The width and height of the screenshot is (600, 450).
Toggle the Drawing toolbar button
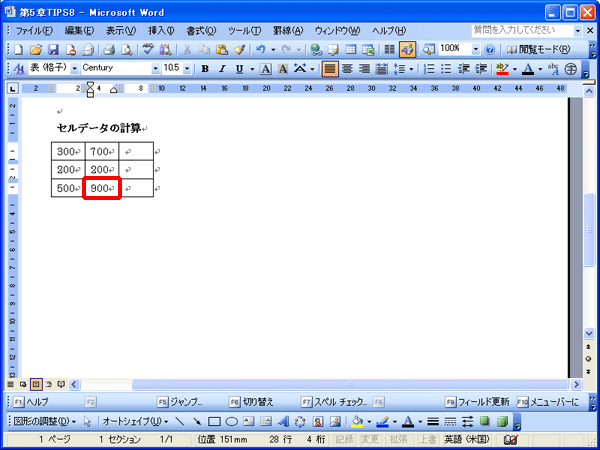(x=408, y=49)
